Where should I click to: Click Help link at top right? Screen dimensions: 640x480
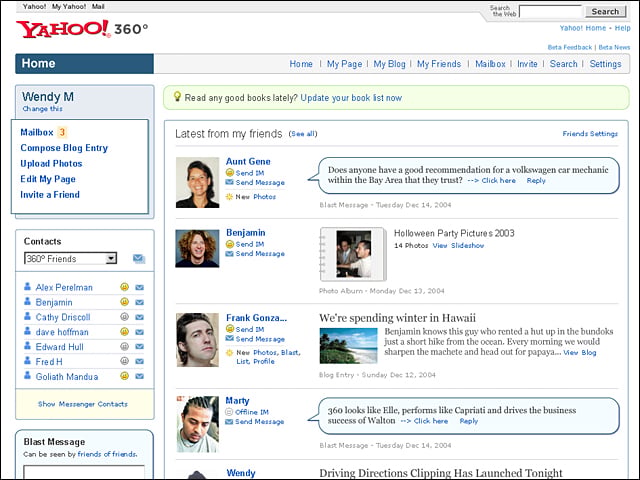[622, 28]
